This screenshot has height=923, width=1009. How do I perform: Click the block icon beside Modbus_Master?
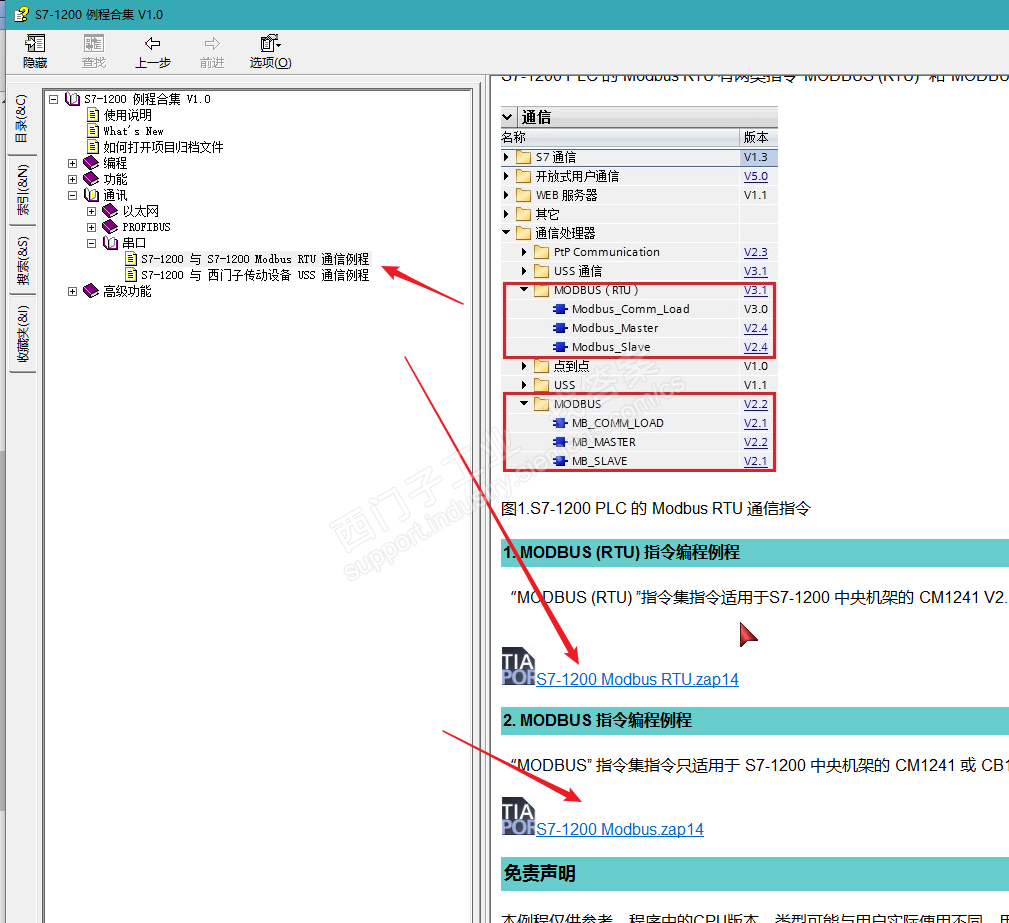pyautogui.click(x=560, y=328)
